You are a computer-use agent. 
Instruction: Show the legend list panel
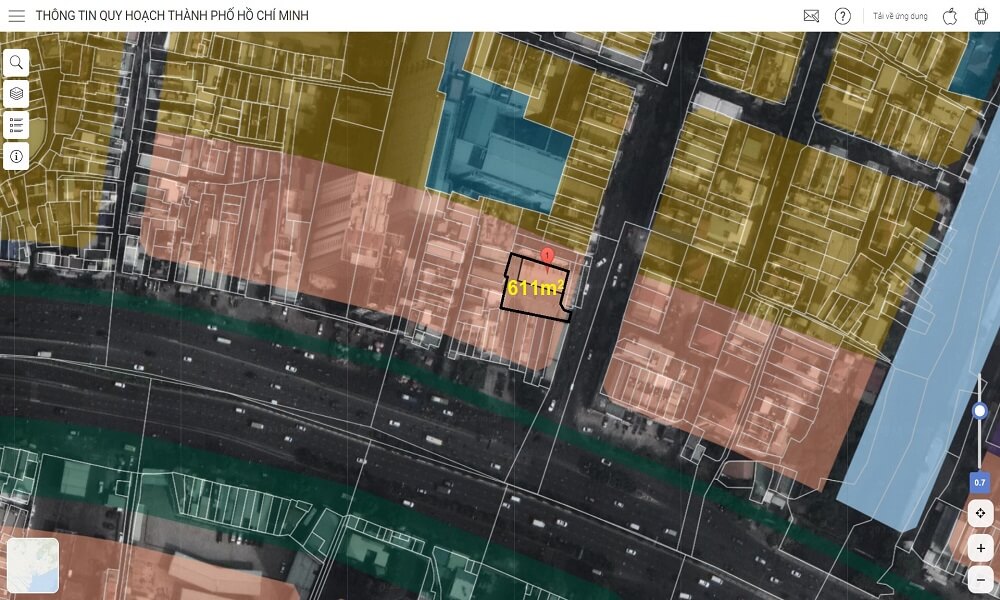[16, 125]
